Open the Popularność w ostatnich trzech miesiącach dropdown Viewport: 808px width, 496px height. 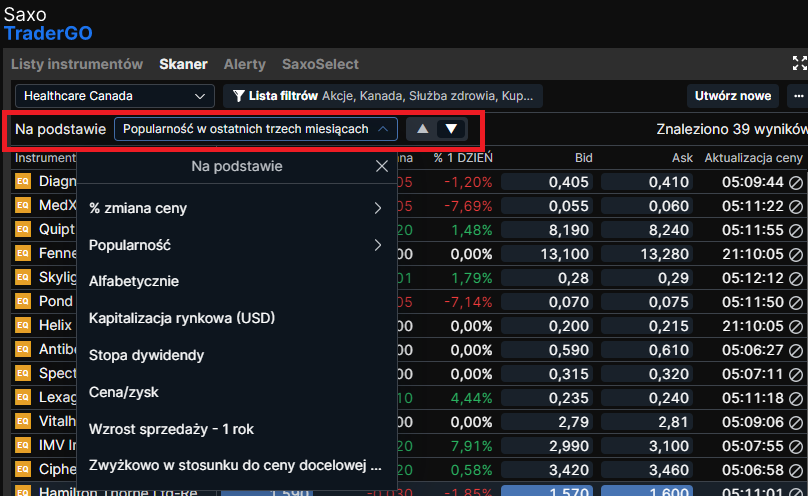(x=255, y=129)
